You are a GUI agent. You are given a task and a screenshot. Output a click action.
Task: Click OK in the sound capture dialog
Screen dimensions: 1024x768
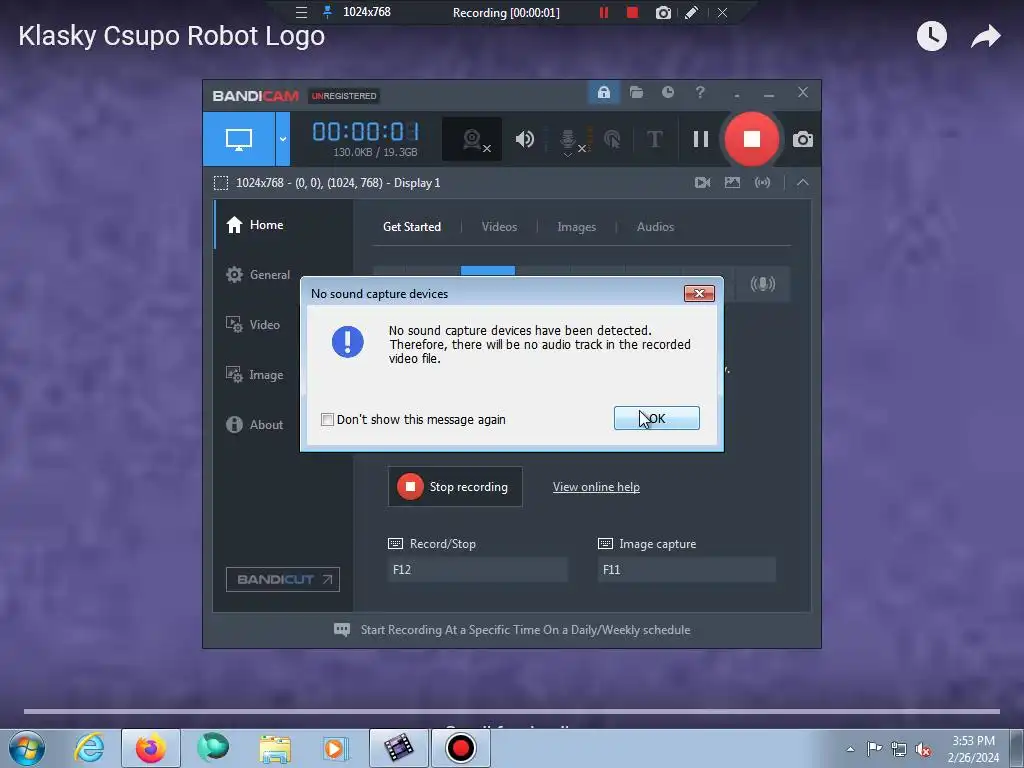(x=656, y=418)
